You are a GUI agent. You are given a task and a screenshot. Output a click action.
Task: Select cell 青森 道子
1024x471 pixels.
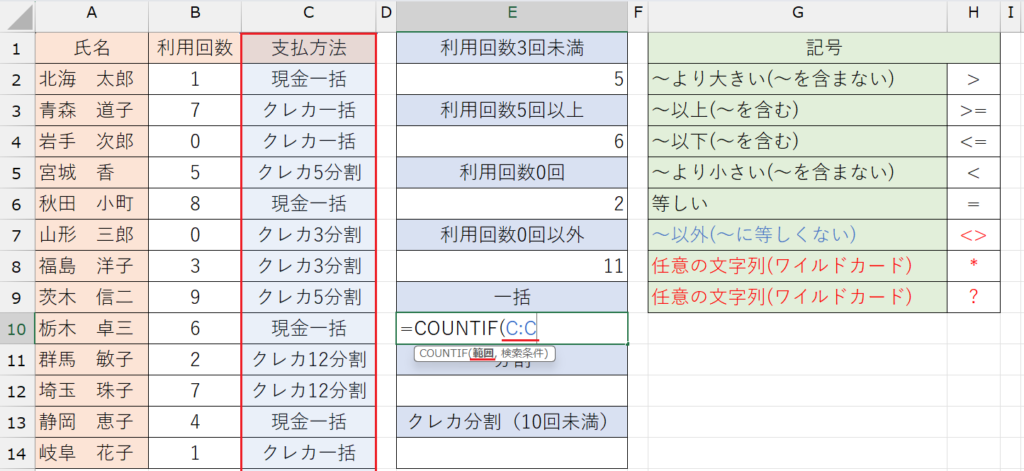(91, 110)
